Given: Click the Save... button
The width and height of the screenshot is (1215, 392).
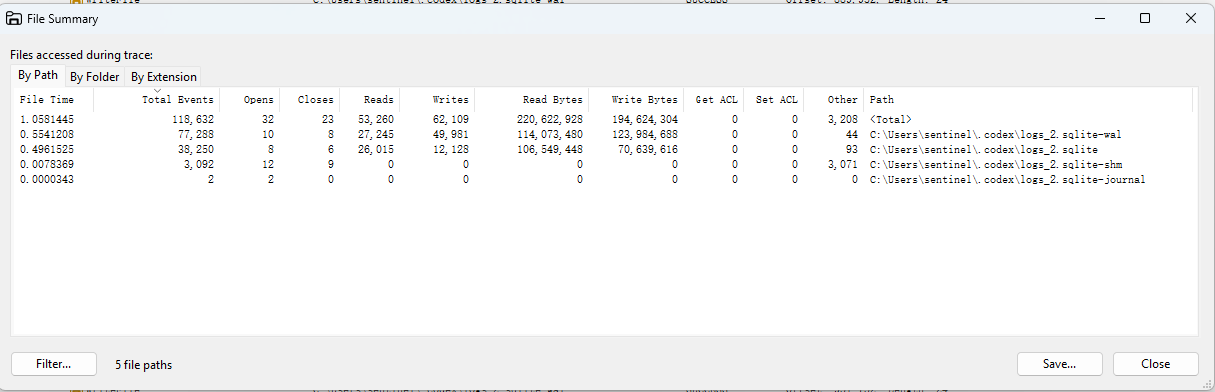Looking at the screenshot, I should coord(1059,364).
